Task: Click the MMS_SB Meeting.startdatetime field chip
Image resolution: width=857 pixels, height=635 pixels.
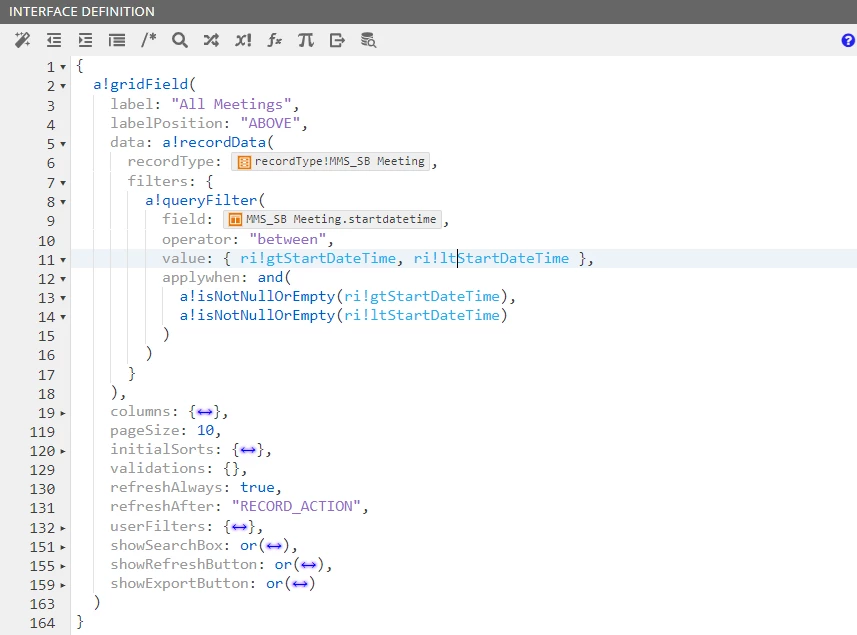Action: tap(332, 220)
